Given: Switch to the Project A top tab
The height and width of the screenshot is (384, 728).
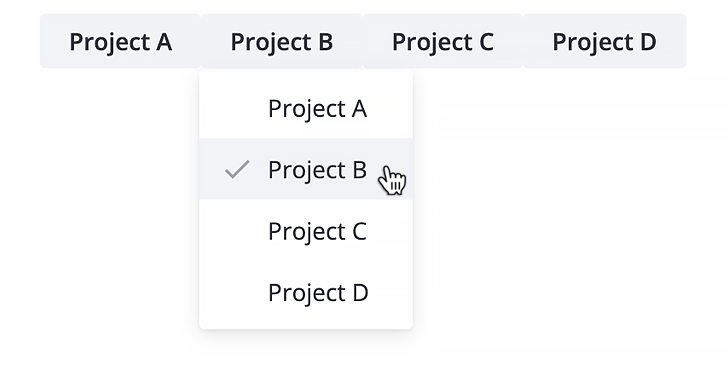Looking at the screenshot, I should (121, 41).
